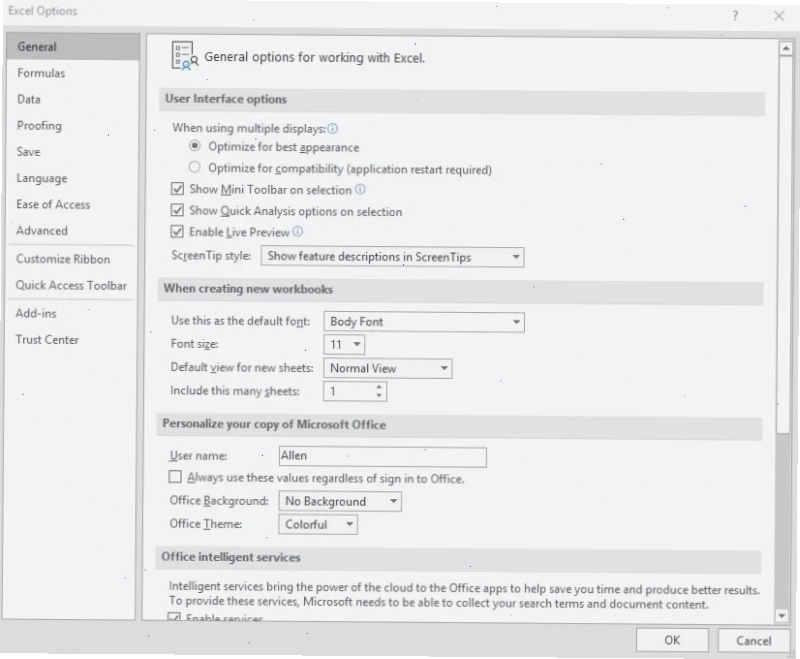Decrease the number of sheets with down arrow
Image resolution: width=800 pixels, height=659 pixels.
379,395
